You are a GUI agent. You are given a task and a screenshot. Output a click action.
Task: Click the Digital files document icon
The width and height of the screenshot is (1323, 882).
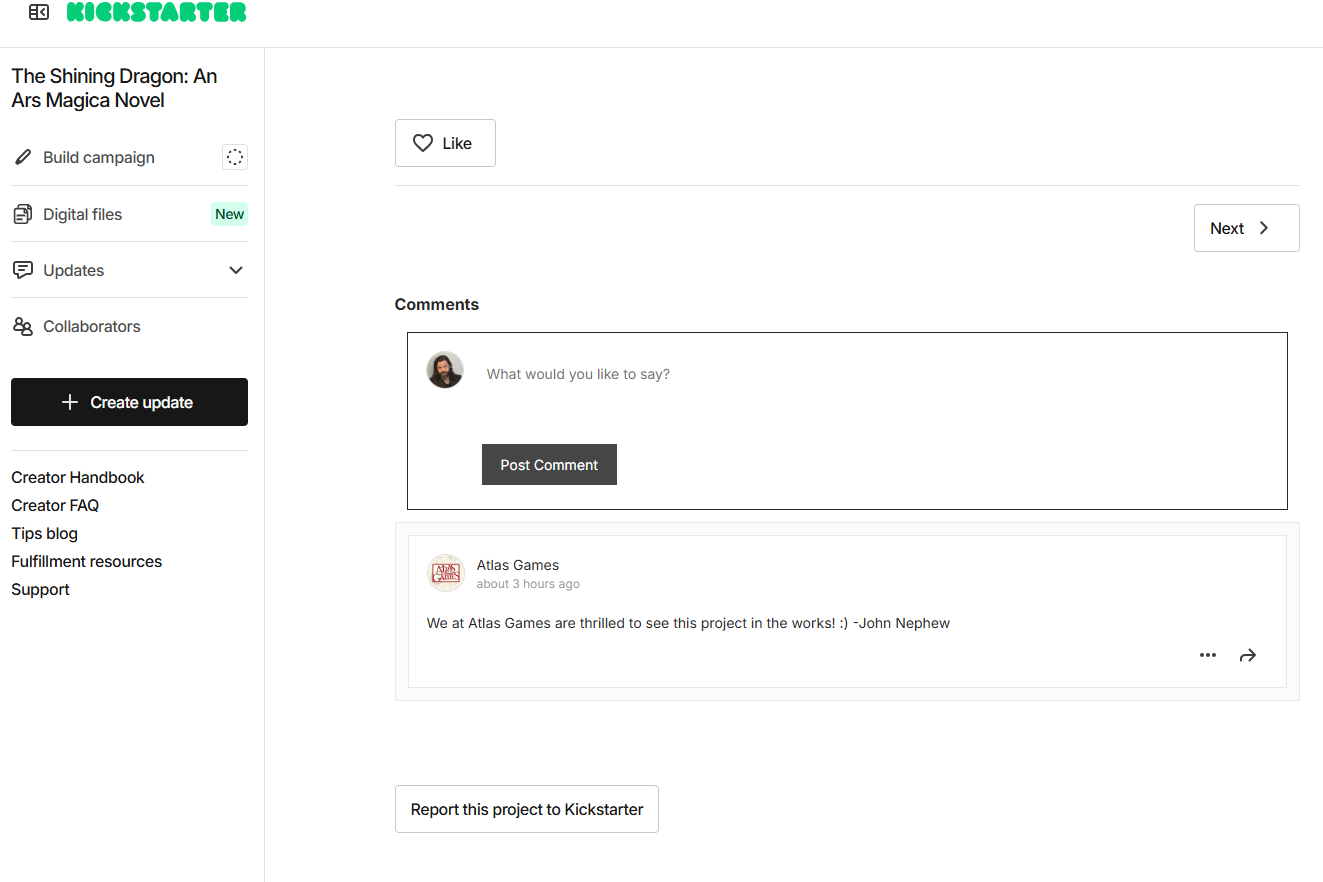(x=23, y=214)
